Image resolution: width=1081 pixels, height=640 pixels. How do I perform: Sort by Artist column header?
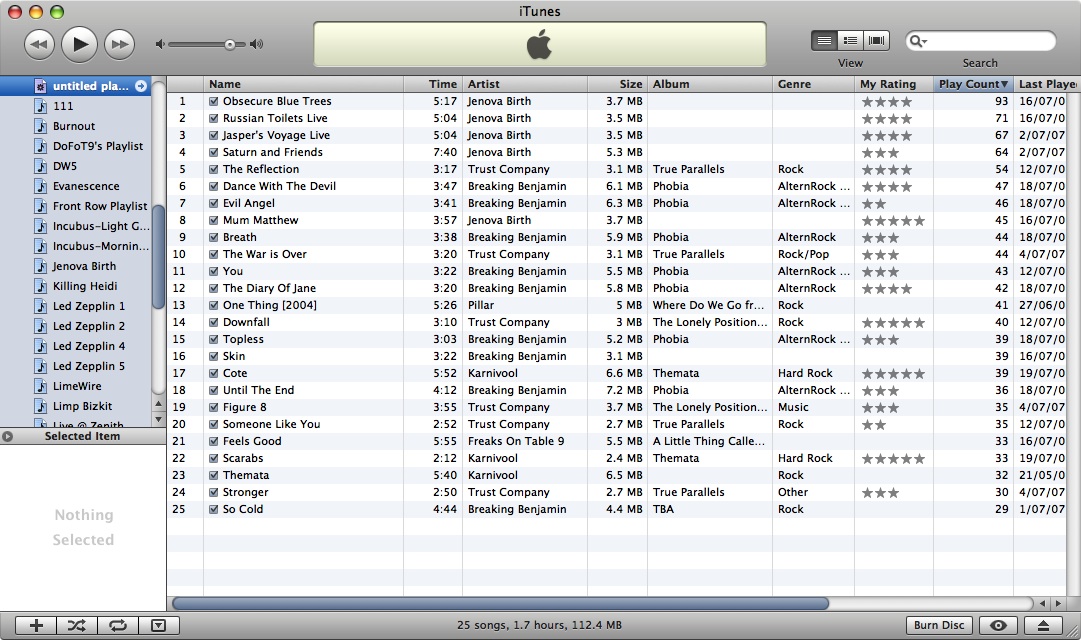[525, 84]
